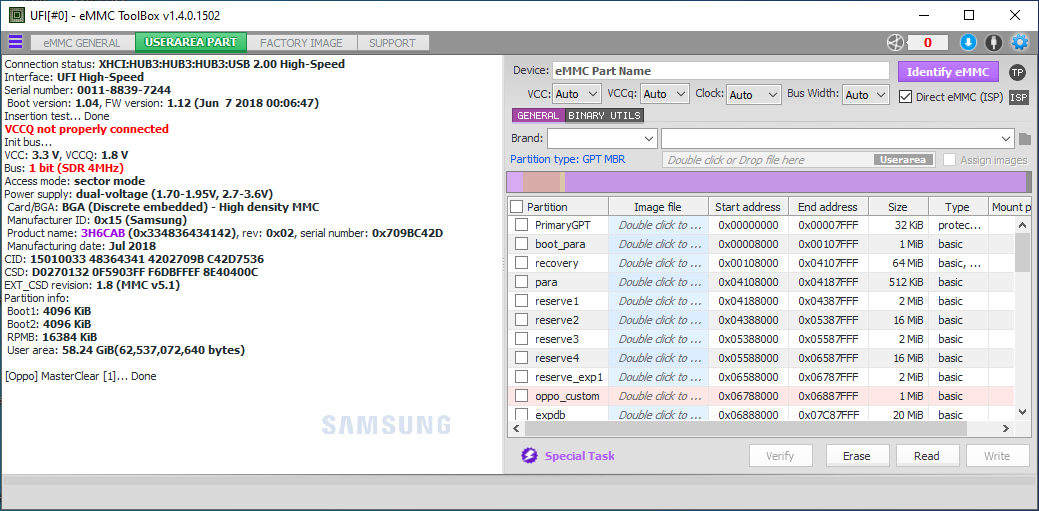The height and width of the screenshot is (511, 1039).
Task: Click the blue download arrow icon
Action: [968, 42]
